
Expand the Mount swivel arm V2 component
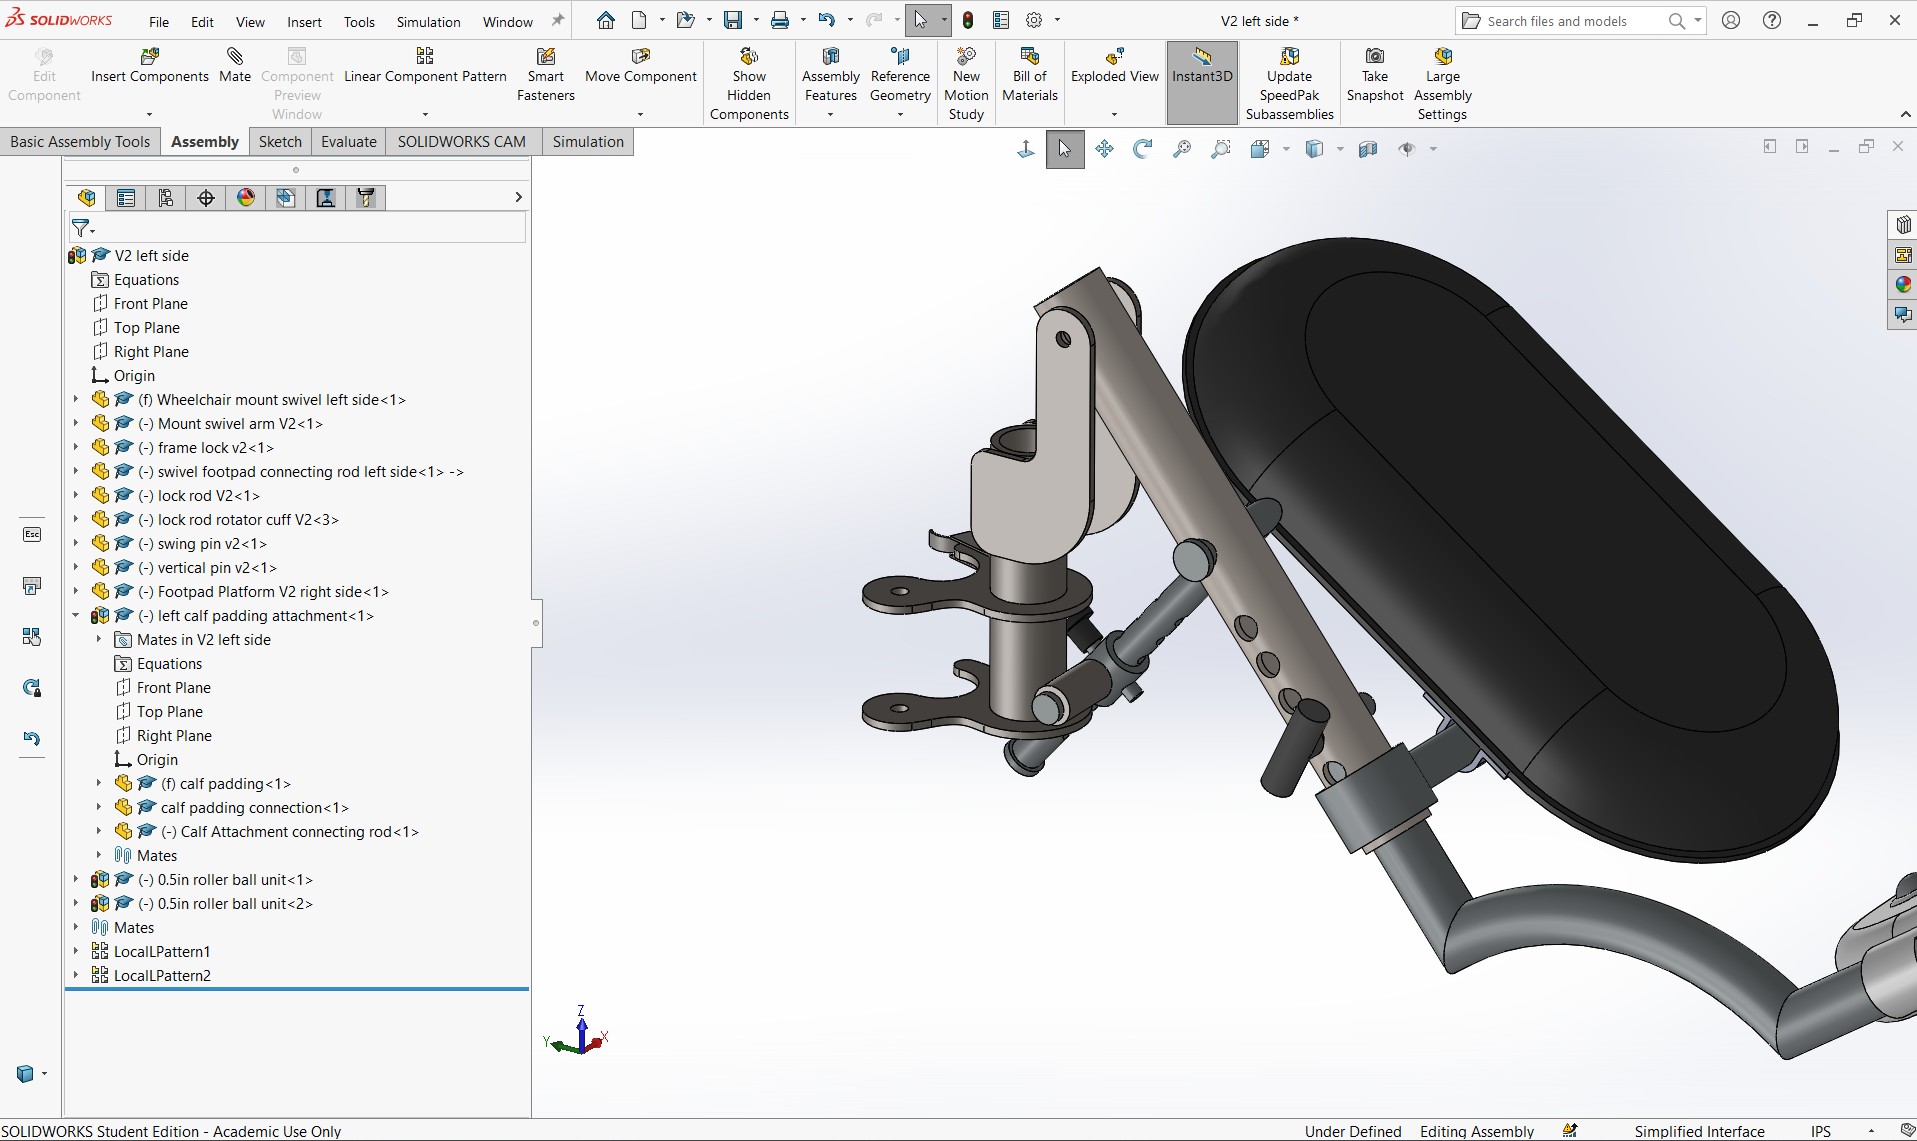coord(76,423)
